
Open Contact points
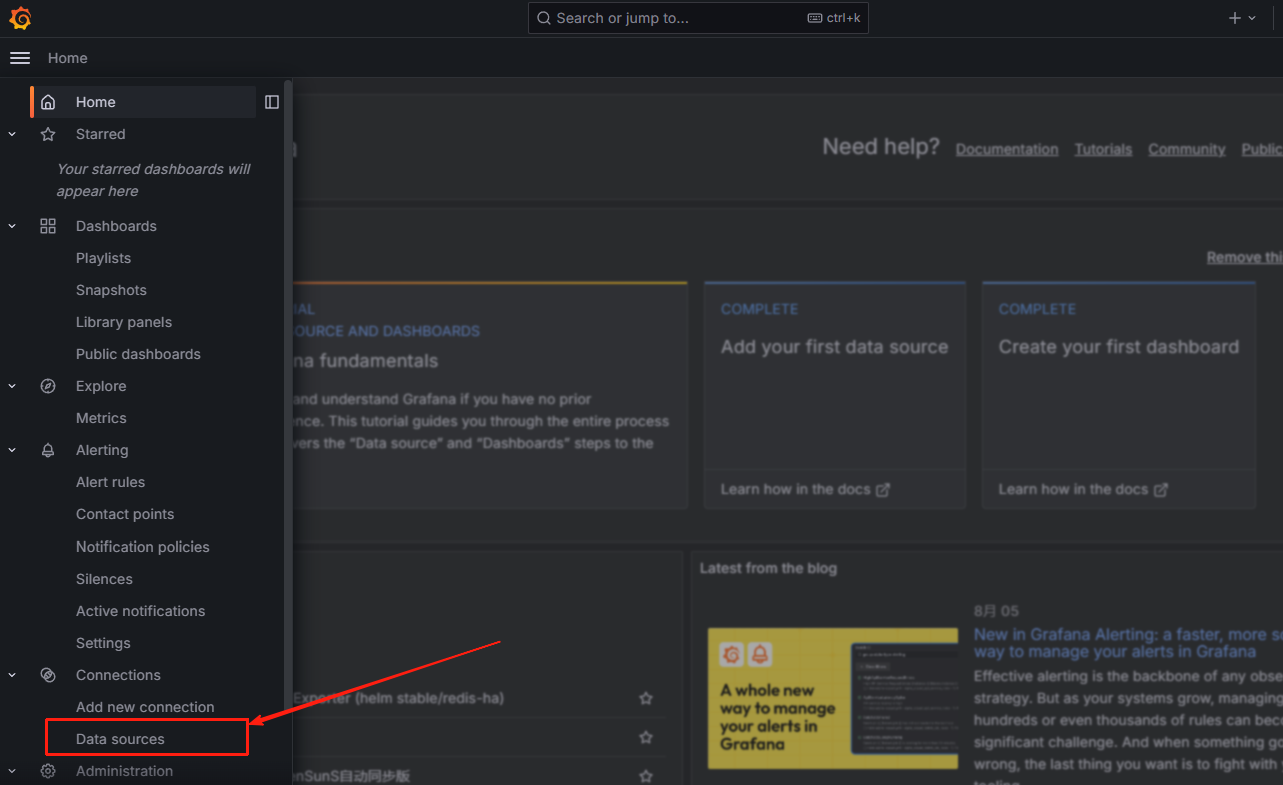(x=125, y=514)
